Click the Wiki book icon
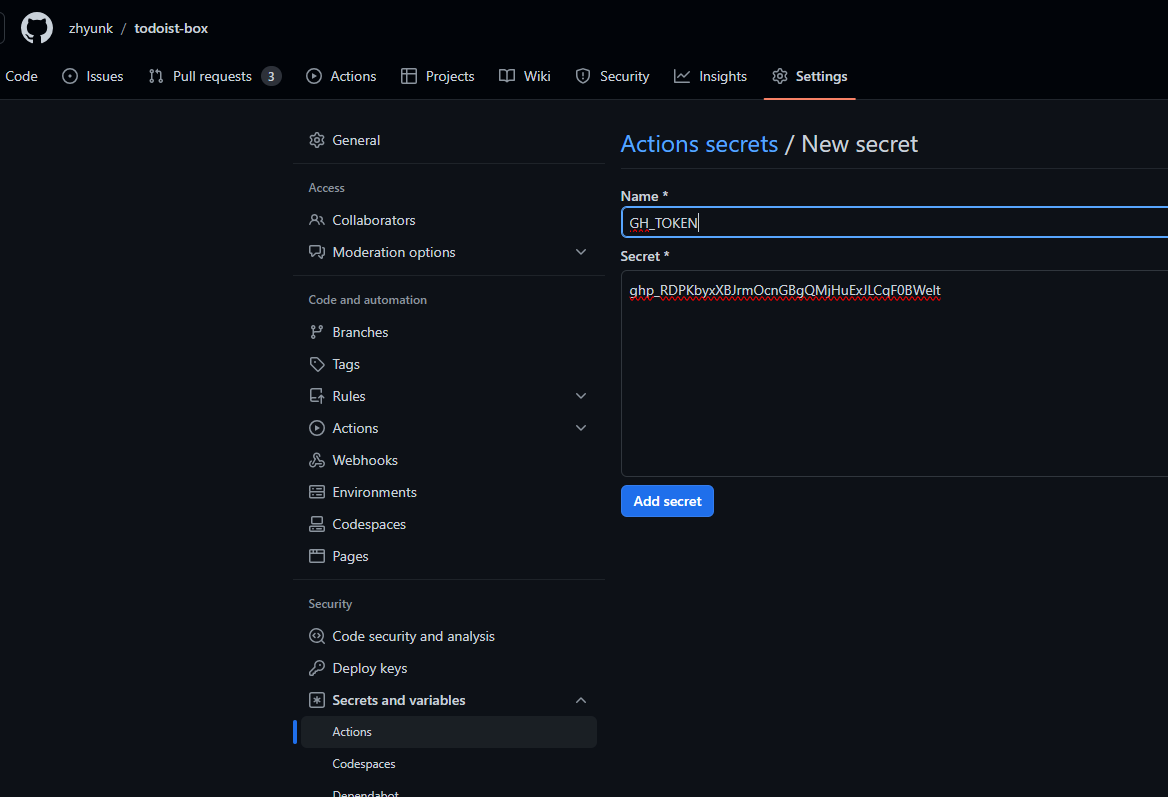 tap(507, 76)
